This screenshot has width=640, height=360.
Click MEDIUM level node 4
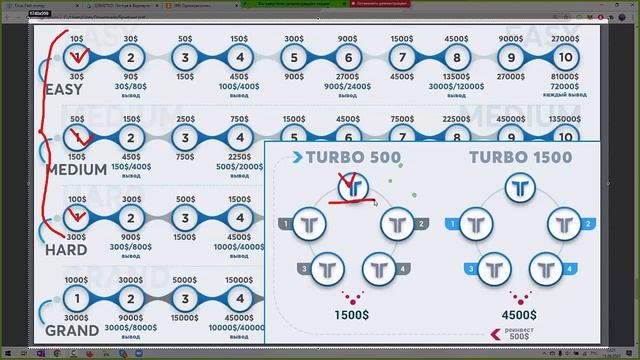[x=240, y=138]
